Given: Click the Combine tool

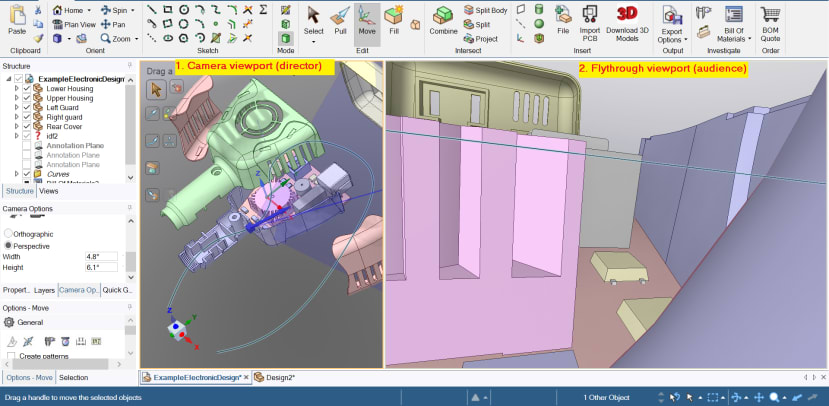Looking at the screenshot, I should [443, 21].
